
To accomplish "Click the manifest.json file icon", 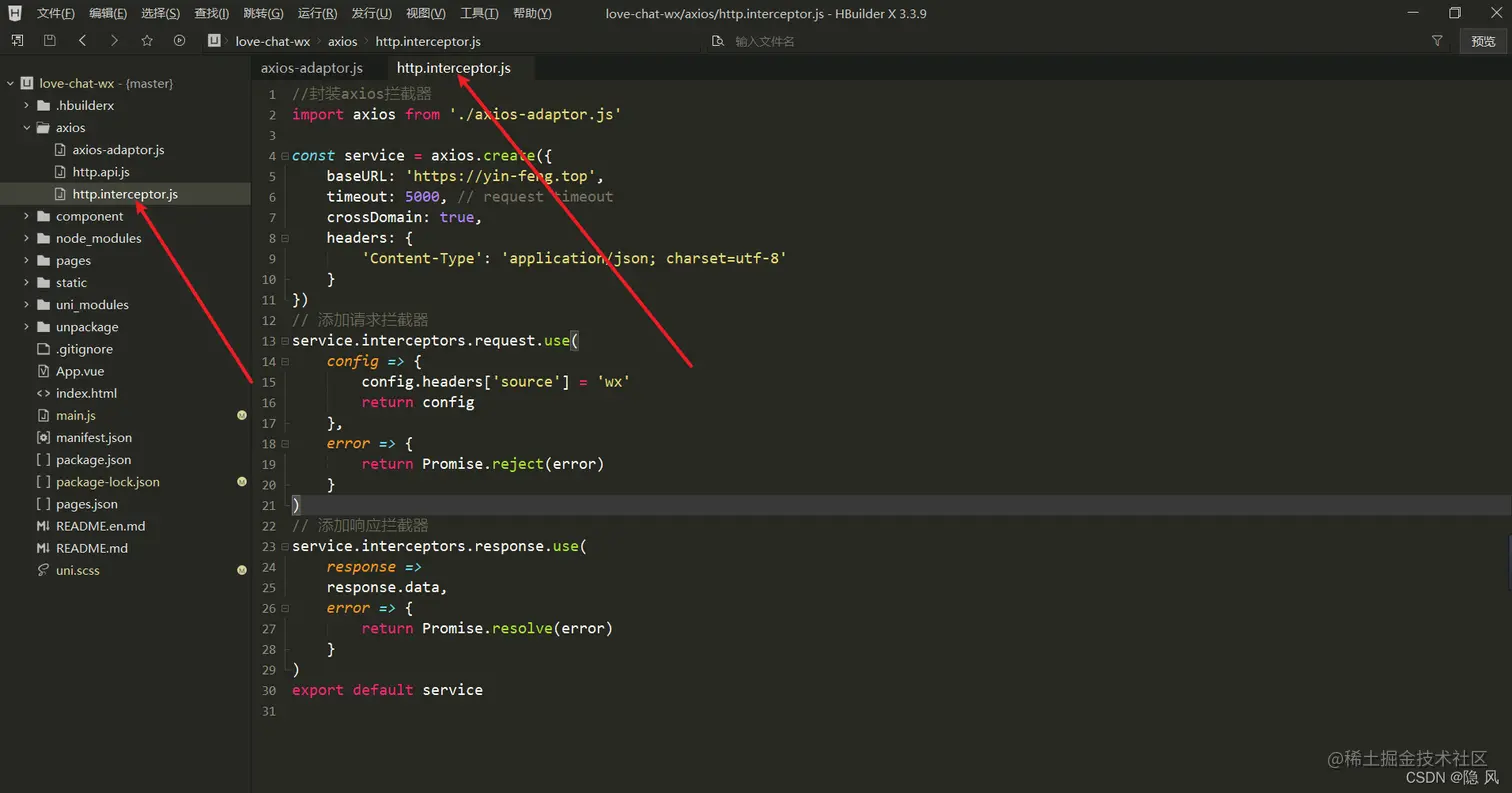I will 43,437.
